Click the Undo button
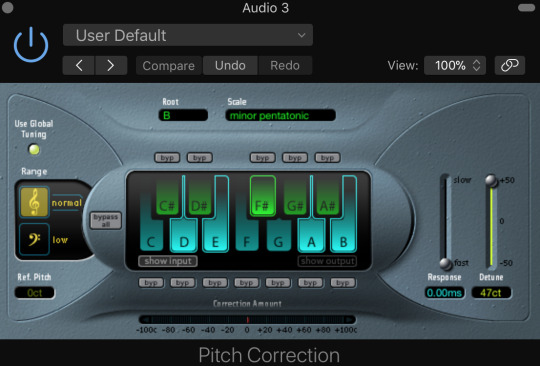 (x=230, y=65)
